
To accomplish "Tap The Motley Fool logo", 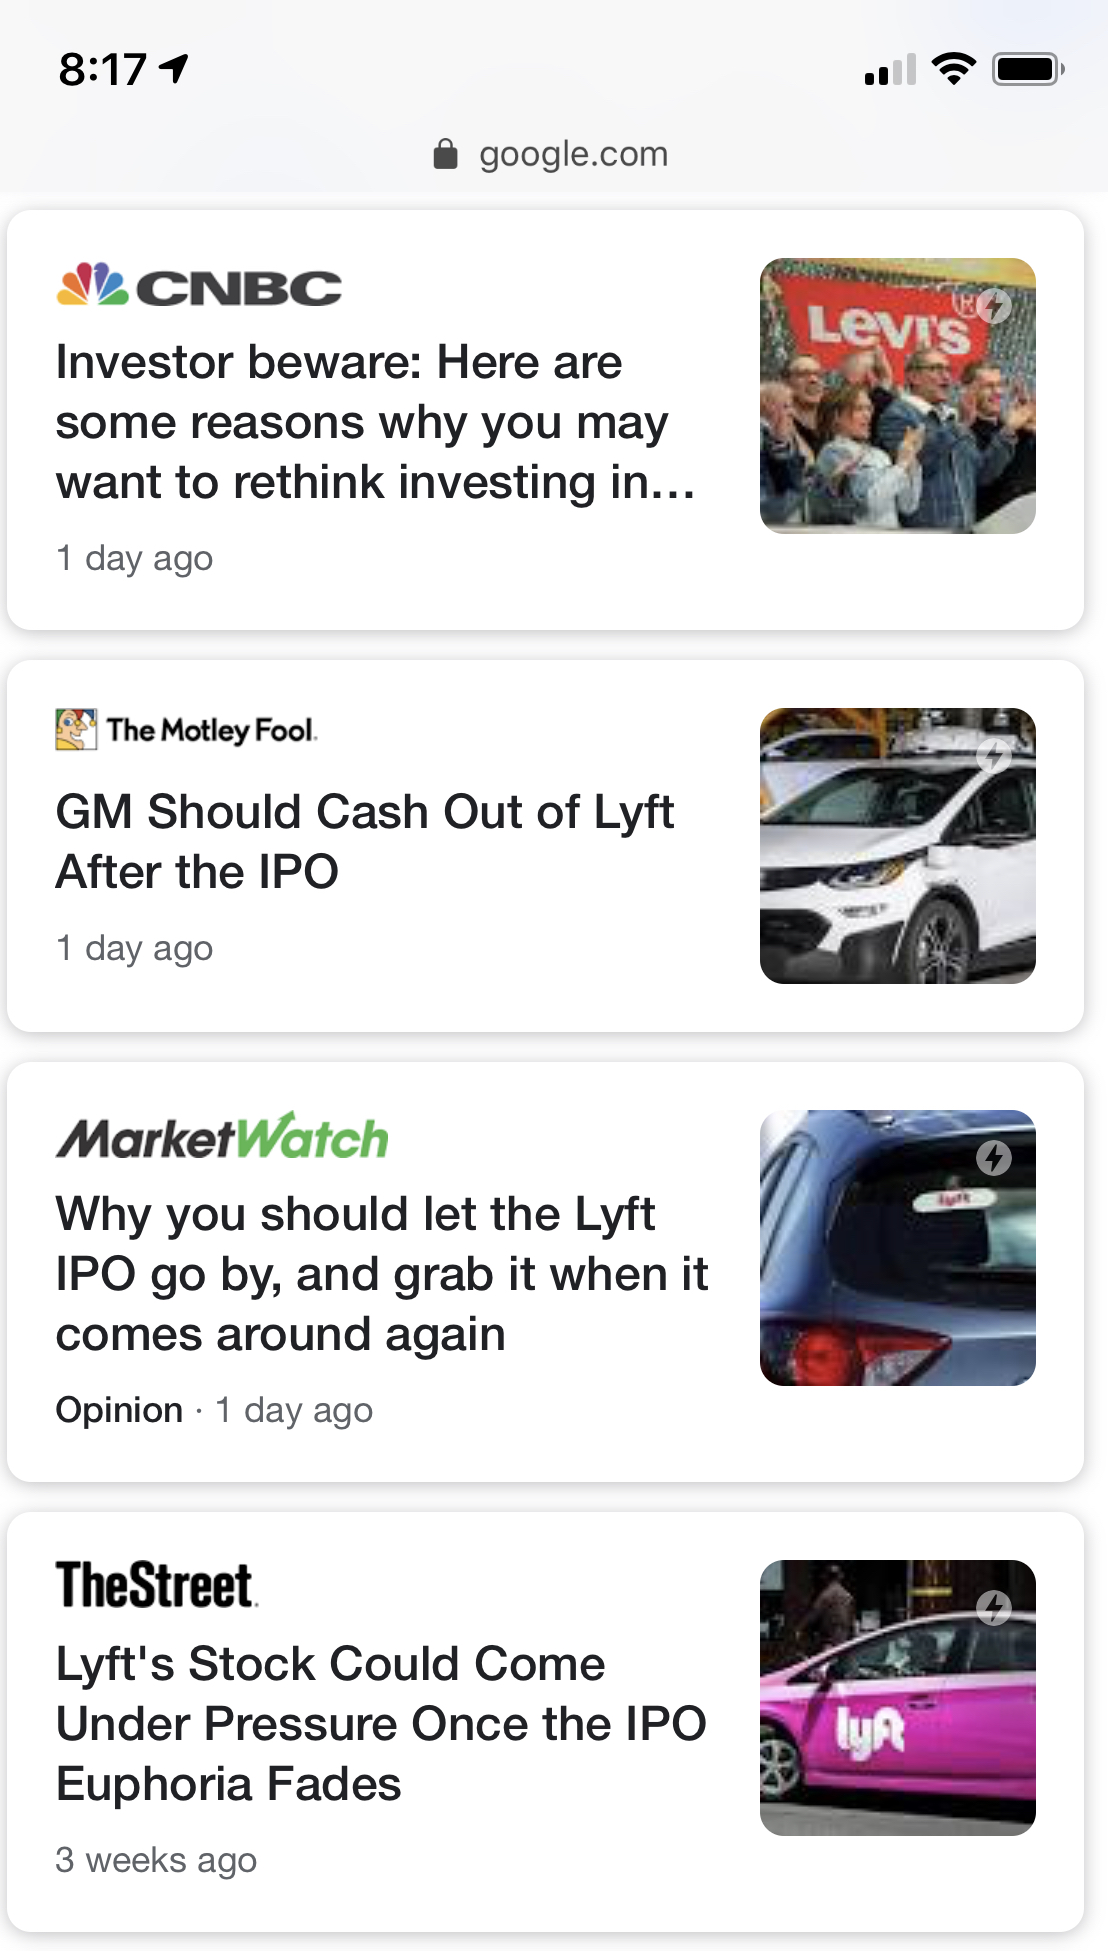I will [186, 730].
